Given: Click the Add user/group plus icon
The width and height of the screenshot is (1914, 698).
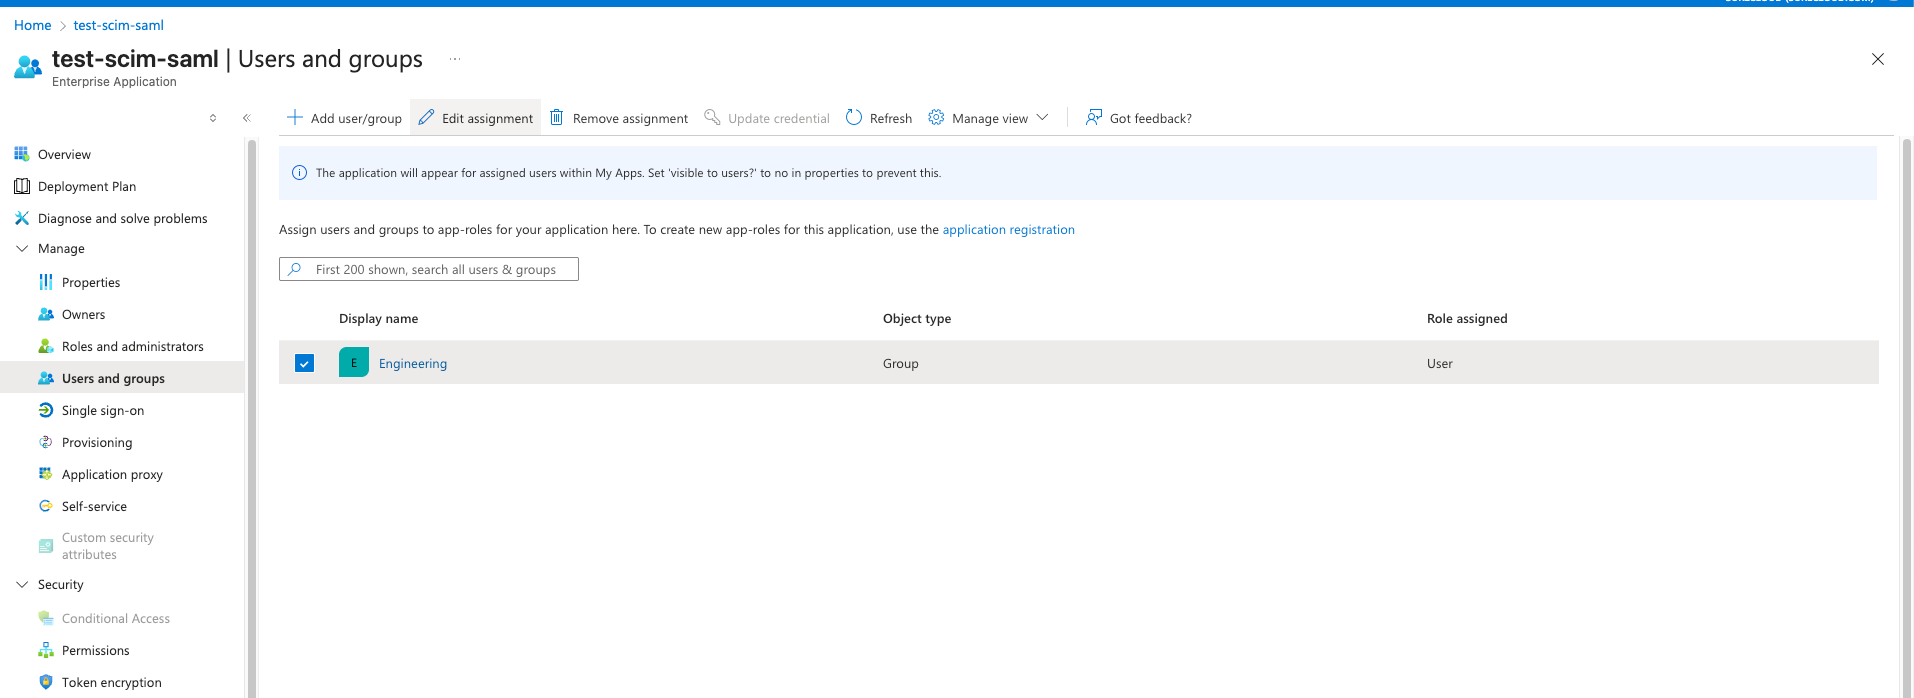Looking at the screenshot, I should [295, 118].
